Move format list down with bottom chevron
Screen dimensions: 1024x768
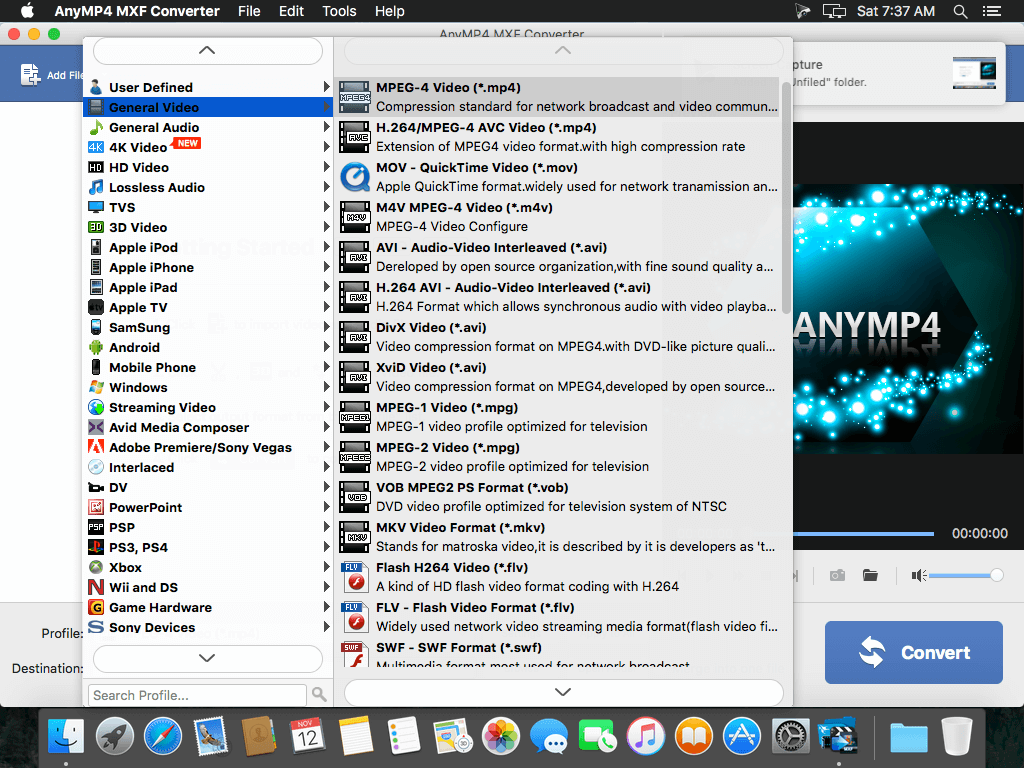click(563, 692)
